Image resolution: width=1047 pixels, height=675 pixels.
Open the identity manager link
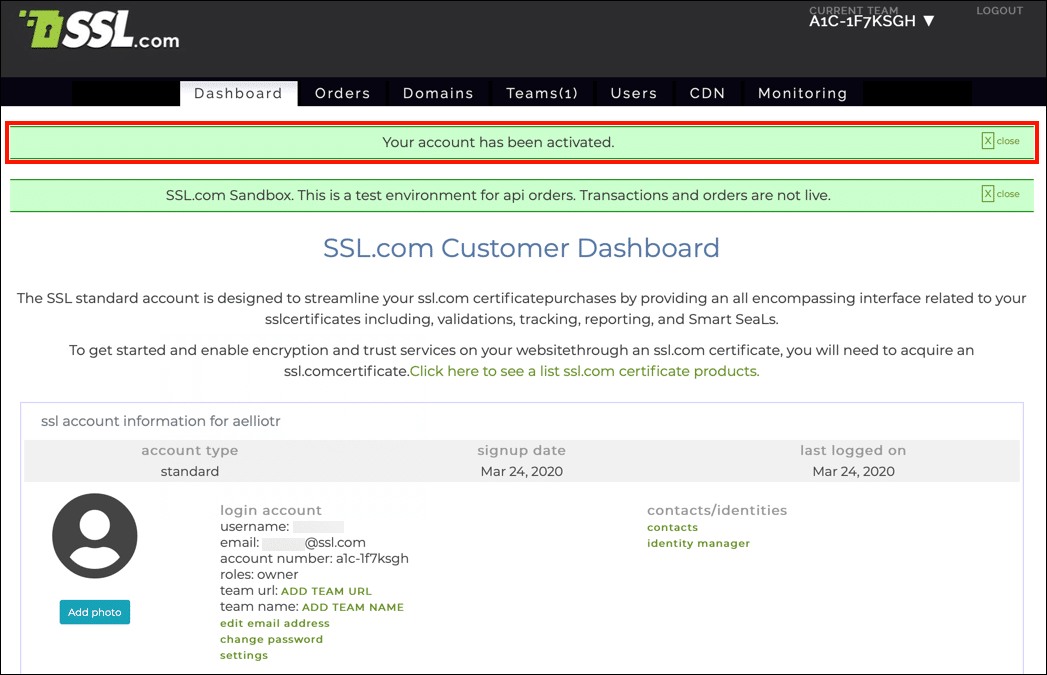pos(698,543)
